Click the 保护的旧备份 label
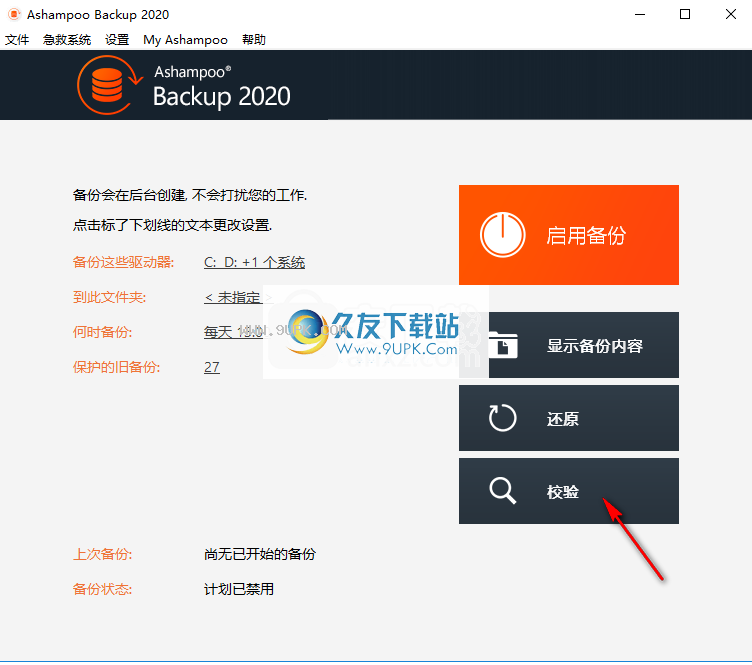This screenshot has height=665, width=752. 116,367
